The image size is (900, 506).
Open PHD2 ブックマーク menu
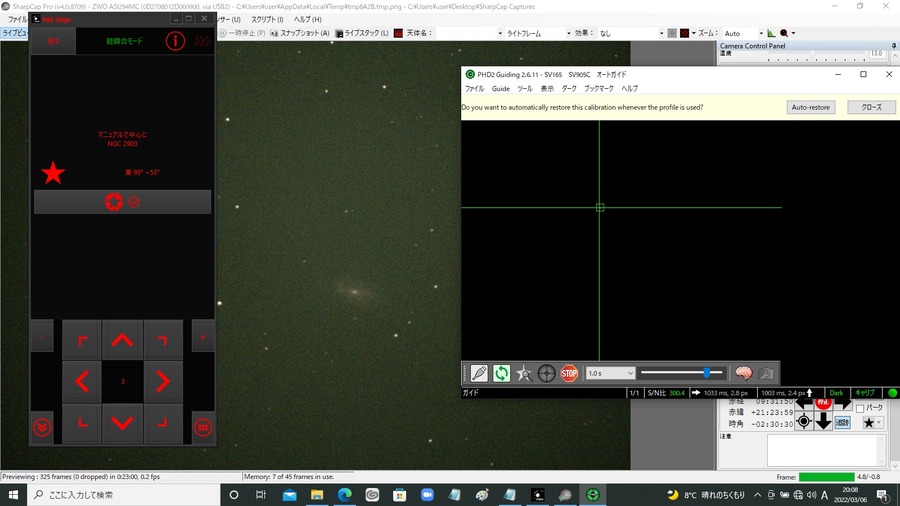tap(599, 88)
